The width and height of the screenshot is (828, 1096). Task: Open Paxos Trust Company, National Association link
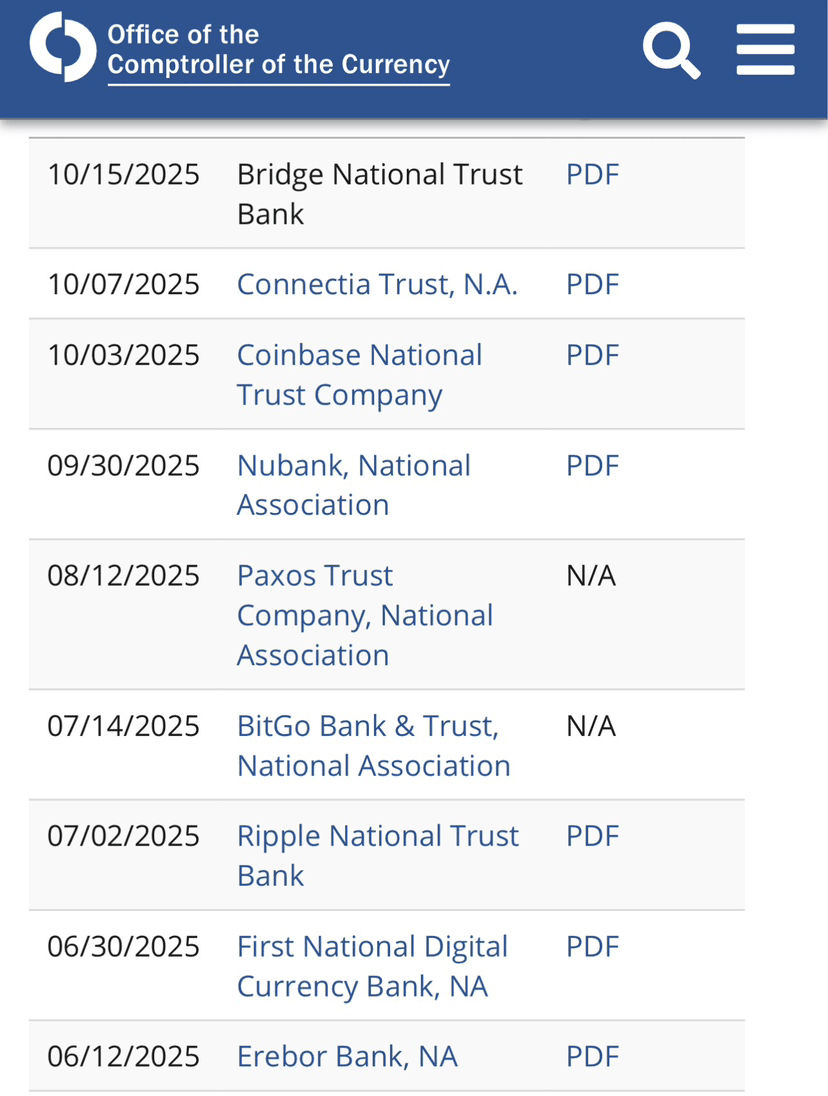click(x=365, y=615)
